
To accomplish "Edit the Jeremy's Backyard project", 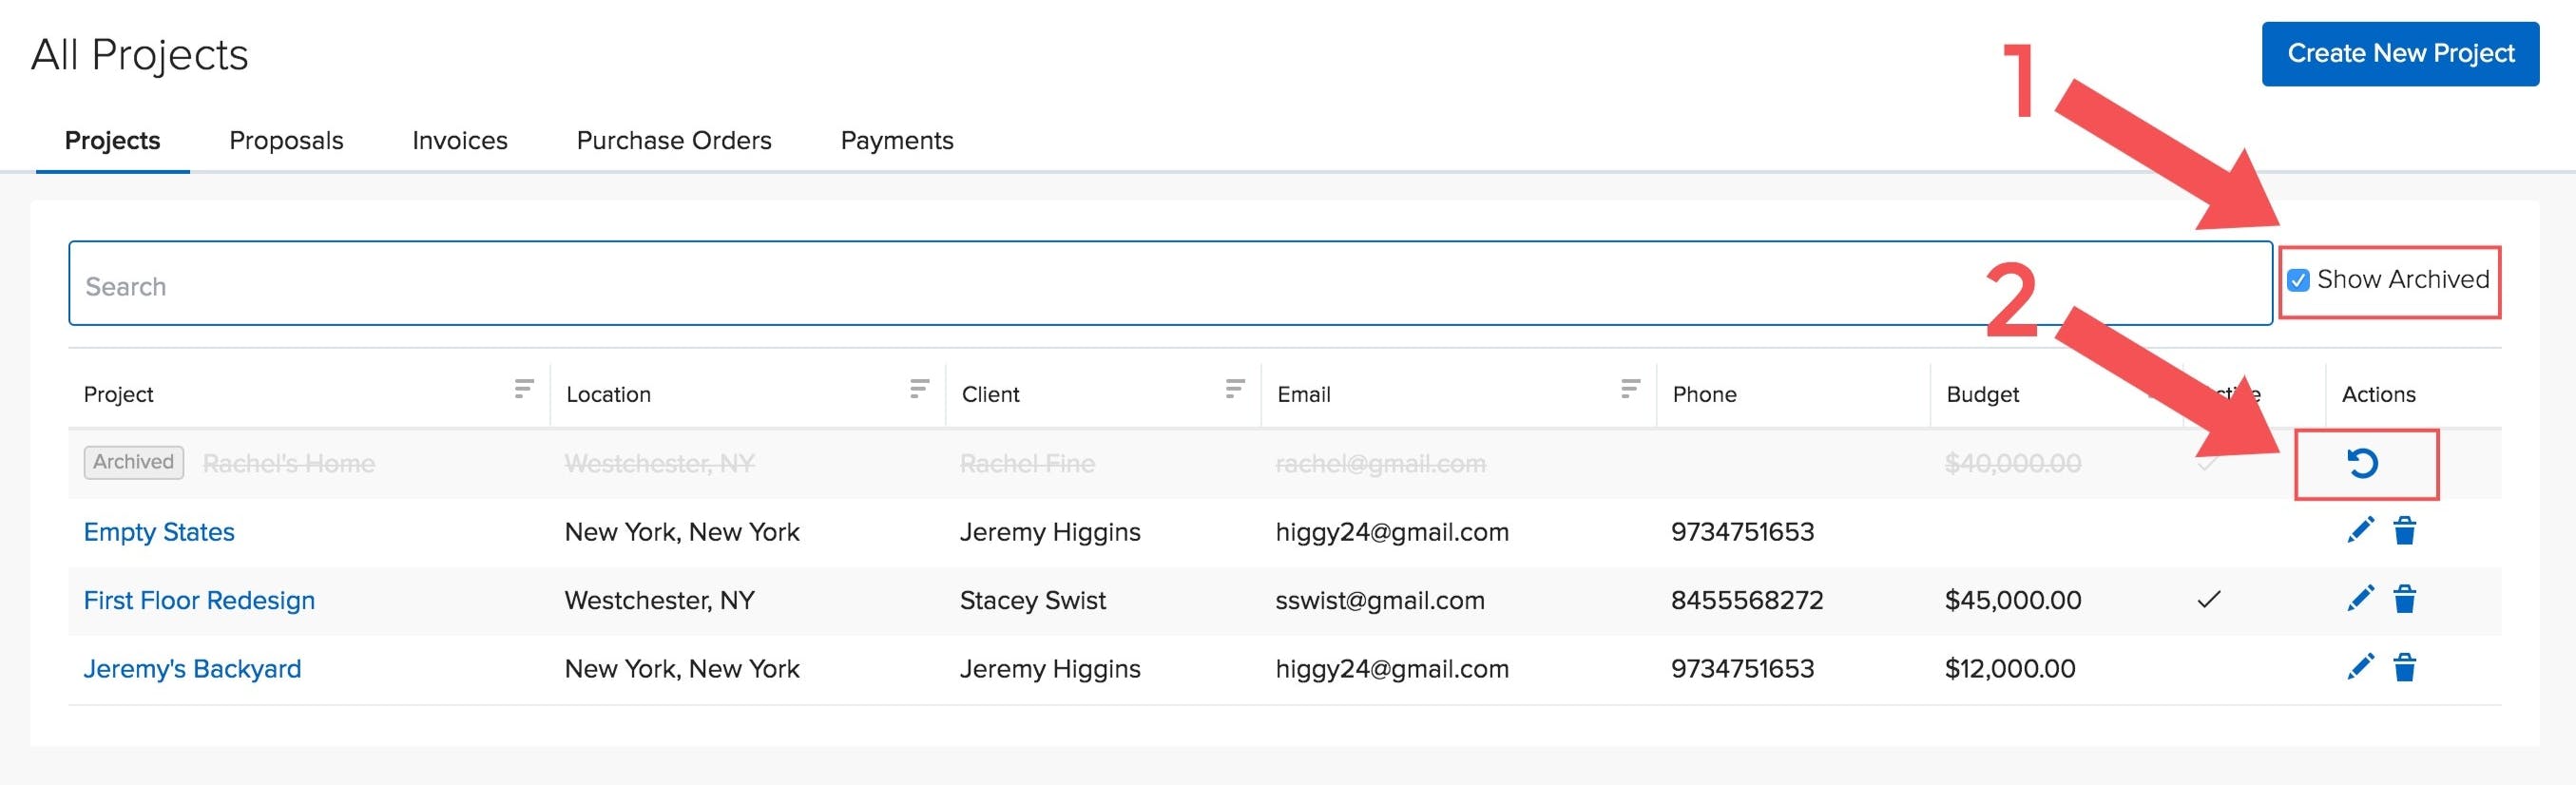I will [2360, 667].
